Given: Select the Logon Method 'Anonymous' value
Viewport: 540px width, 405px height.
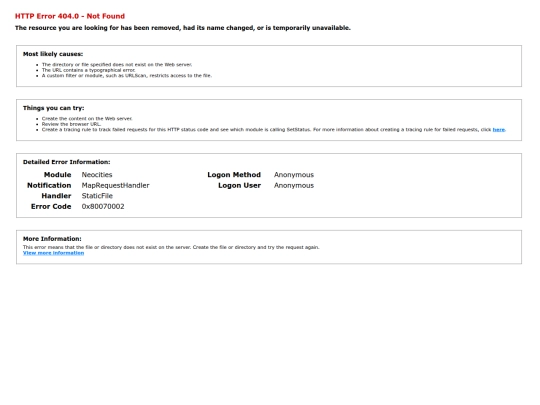Looking at the screenshot, I should pos(294,175).
